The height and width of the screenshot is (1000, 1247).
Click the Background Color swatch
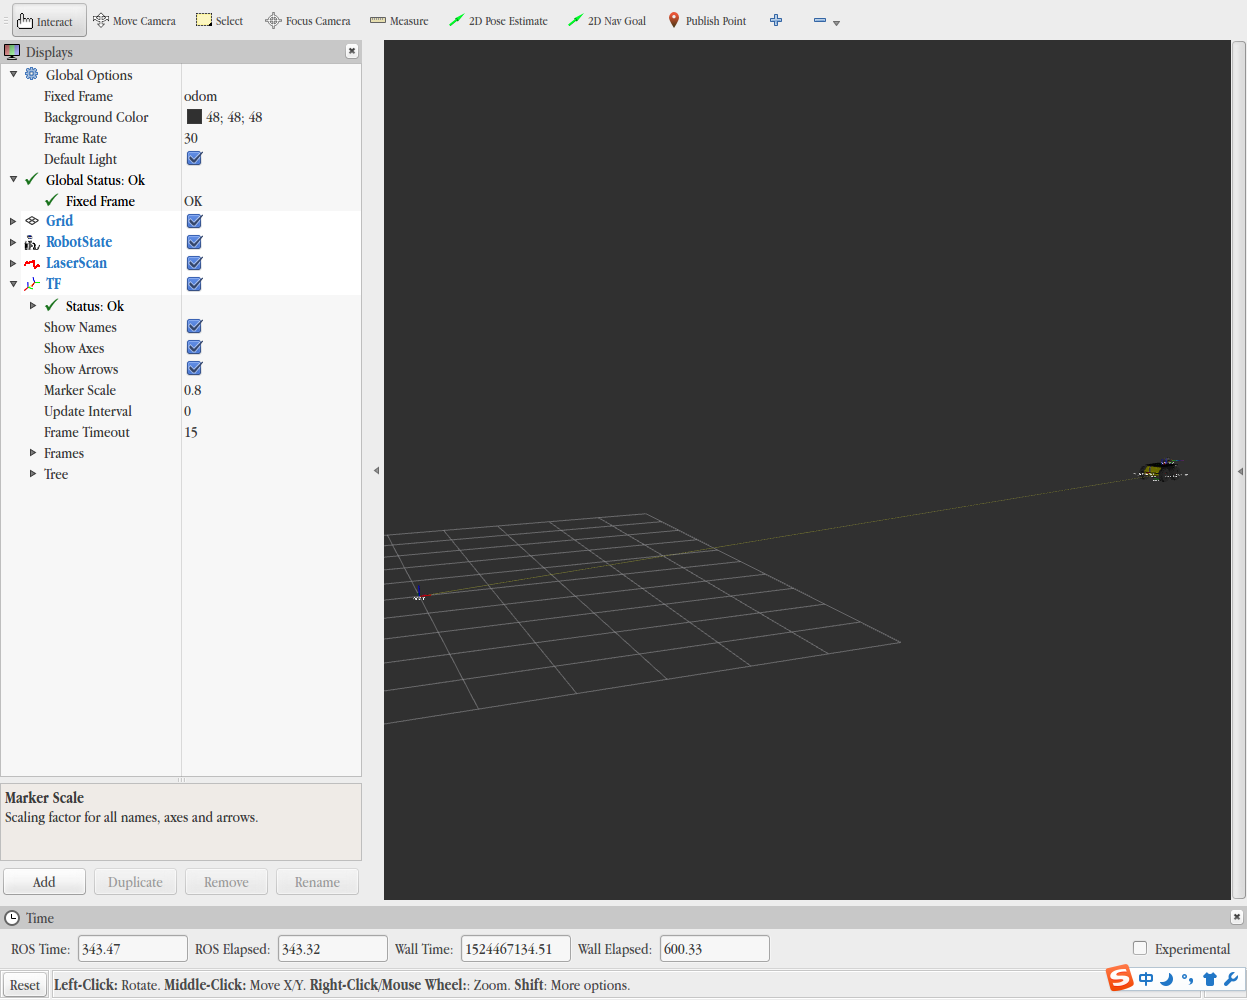click(x=194, y=117)
